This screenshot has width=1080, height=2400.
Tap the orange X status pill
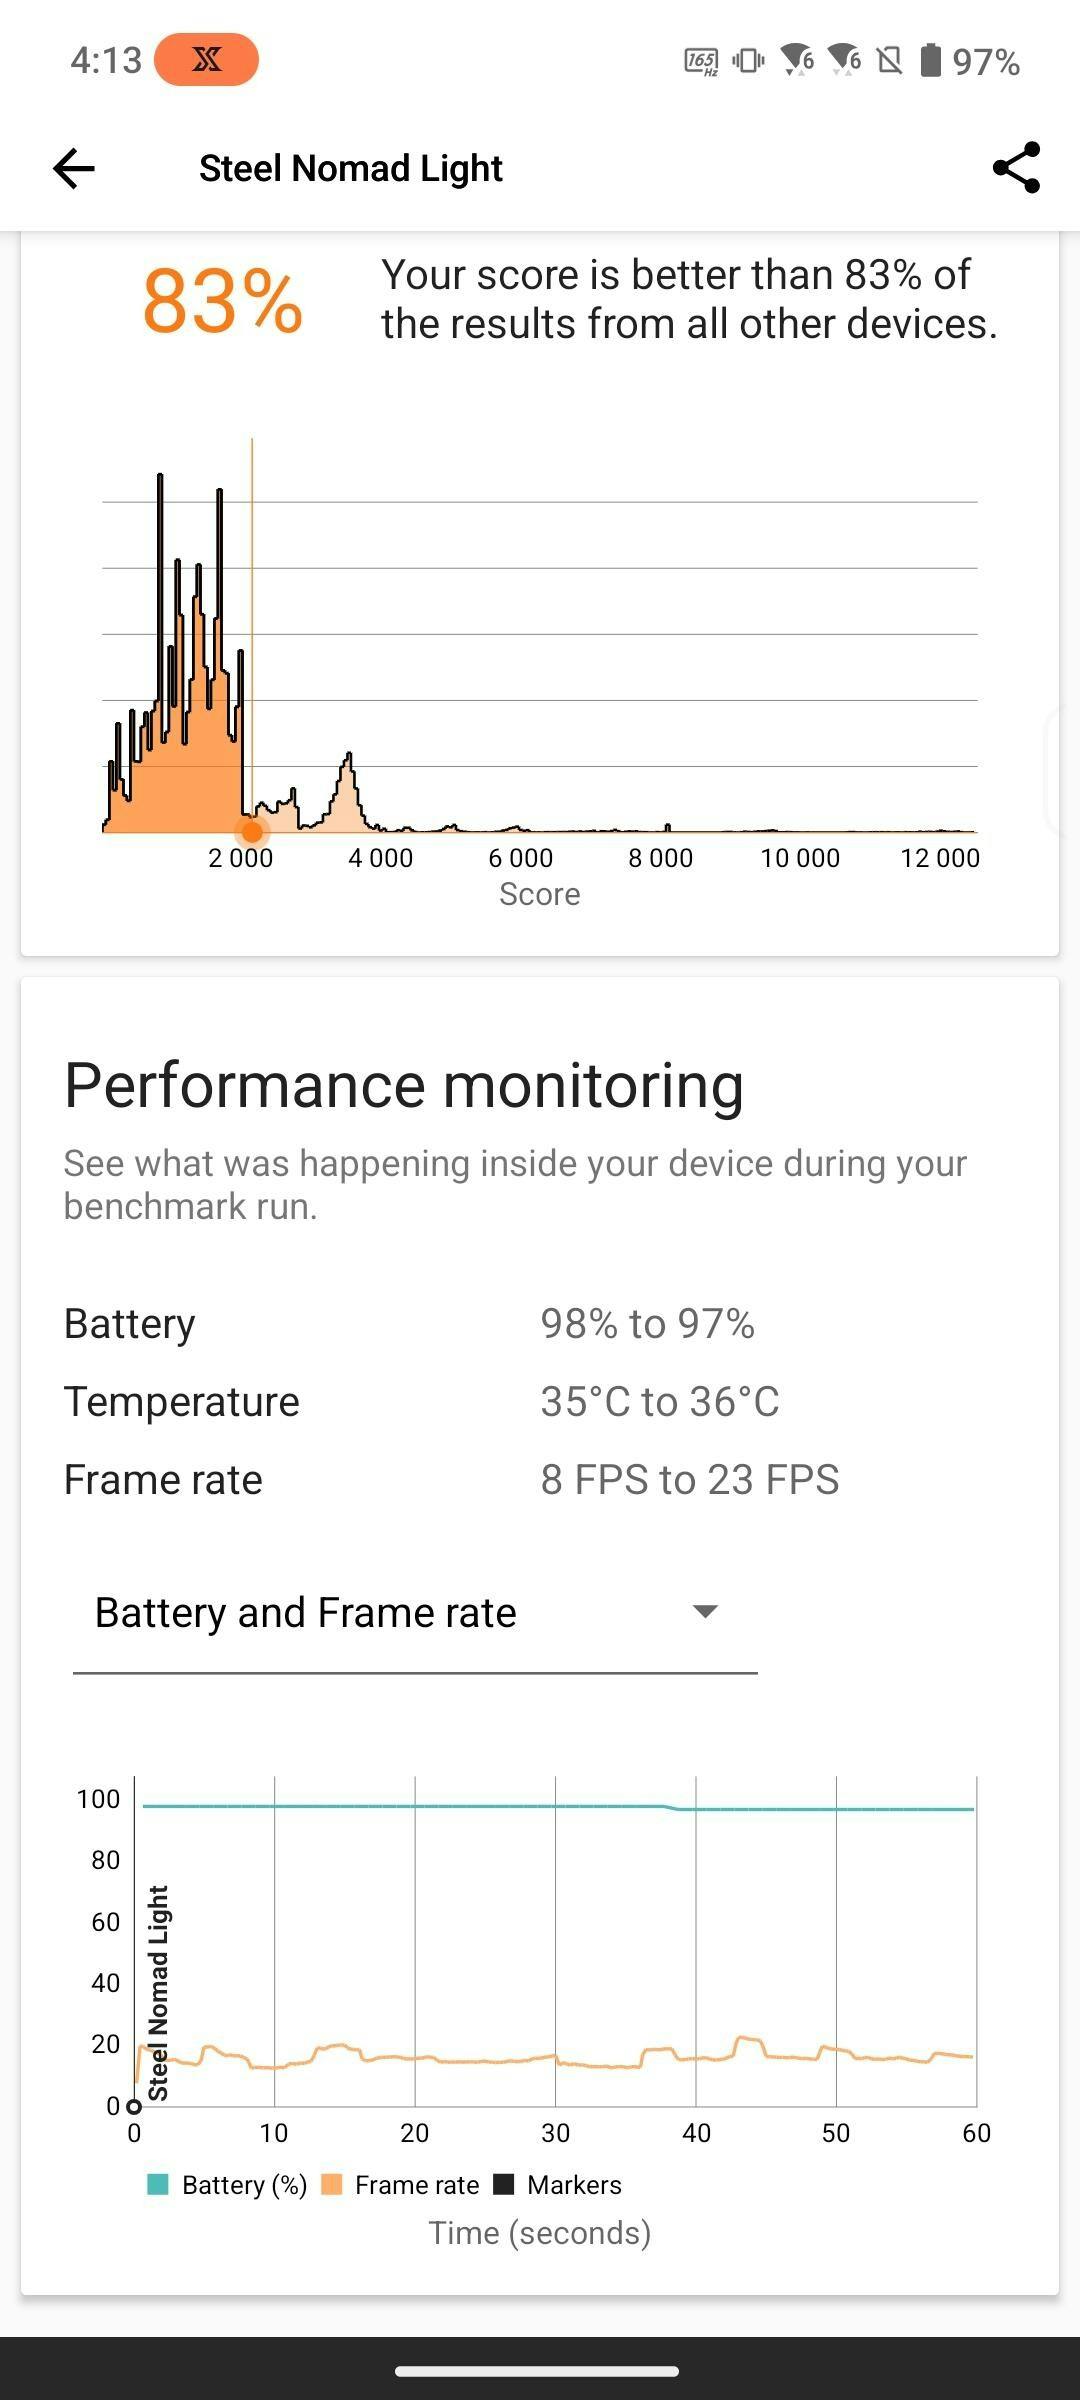207,60
